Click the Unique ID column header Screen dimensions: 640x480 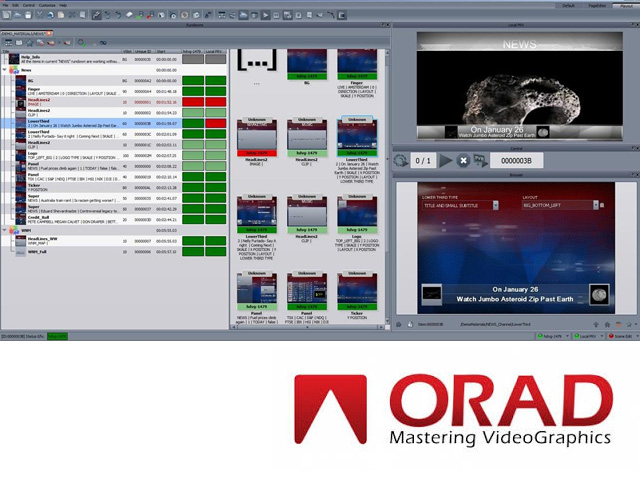coord(142,51)
